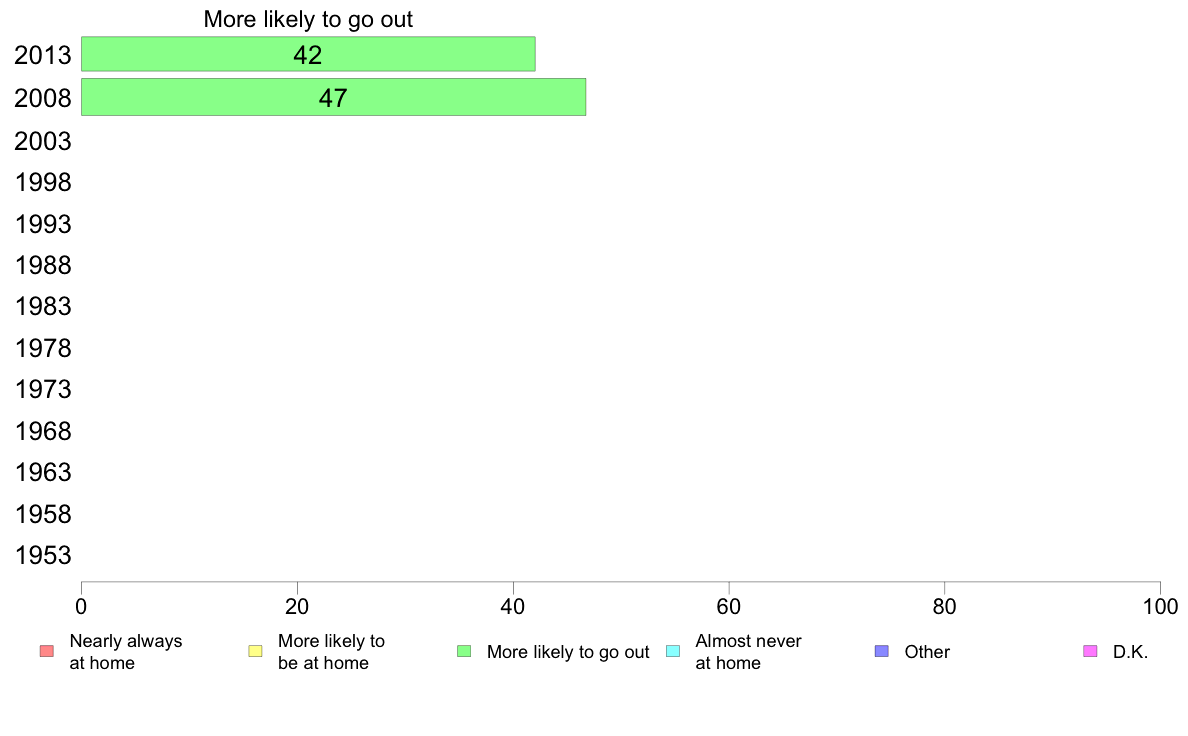The width and height of the screenshot is (1188, 736).
Task: Click the 20 tick on the axis
Action: click(x=297, y=606)
